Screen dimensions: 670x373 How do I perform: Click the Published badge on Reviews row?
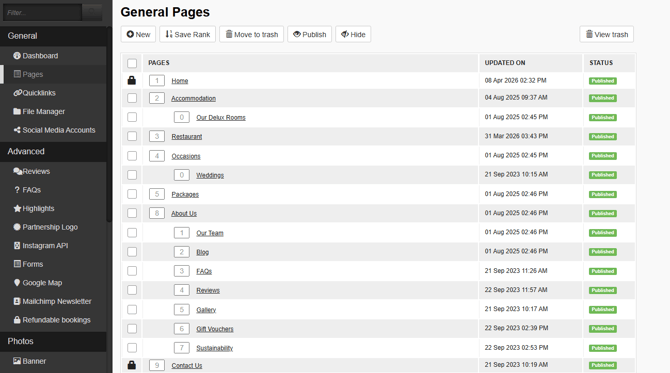click(x=602, y=290)
